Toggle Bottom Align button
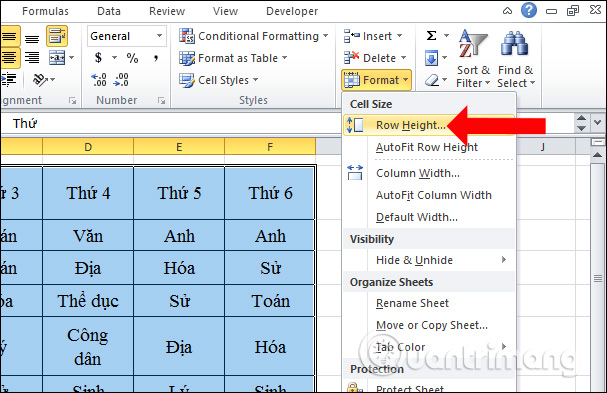The height and width of the screenshot is (393, 607). tap(32, 38)
